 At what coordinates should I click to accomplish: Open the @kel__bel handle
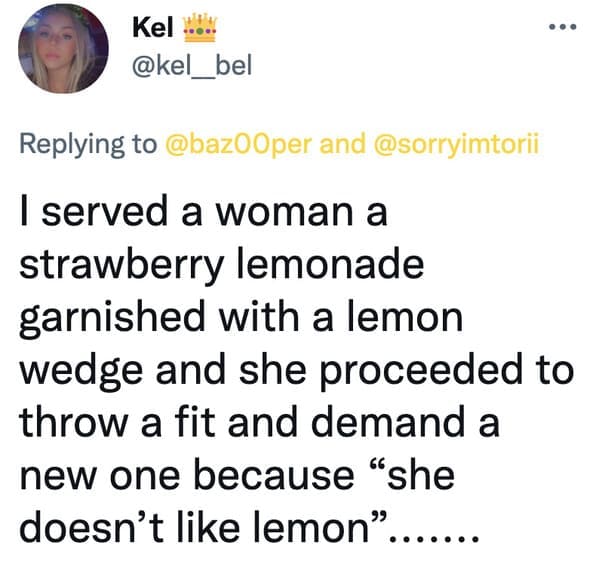(192, 65)
